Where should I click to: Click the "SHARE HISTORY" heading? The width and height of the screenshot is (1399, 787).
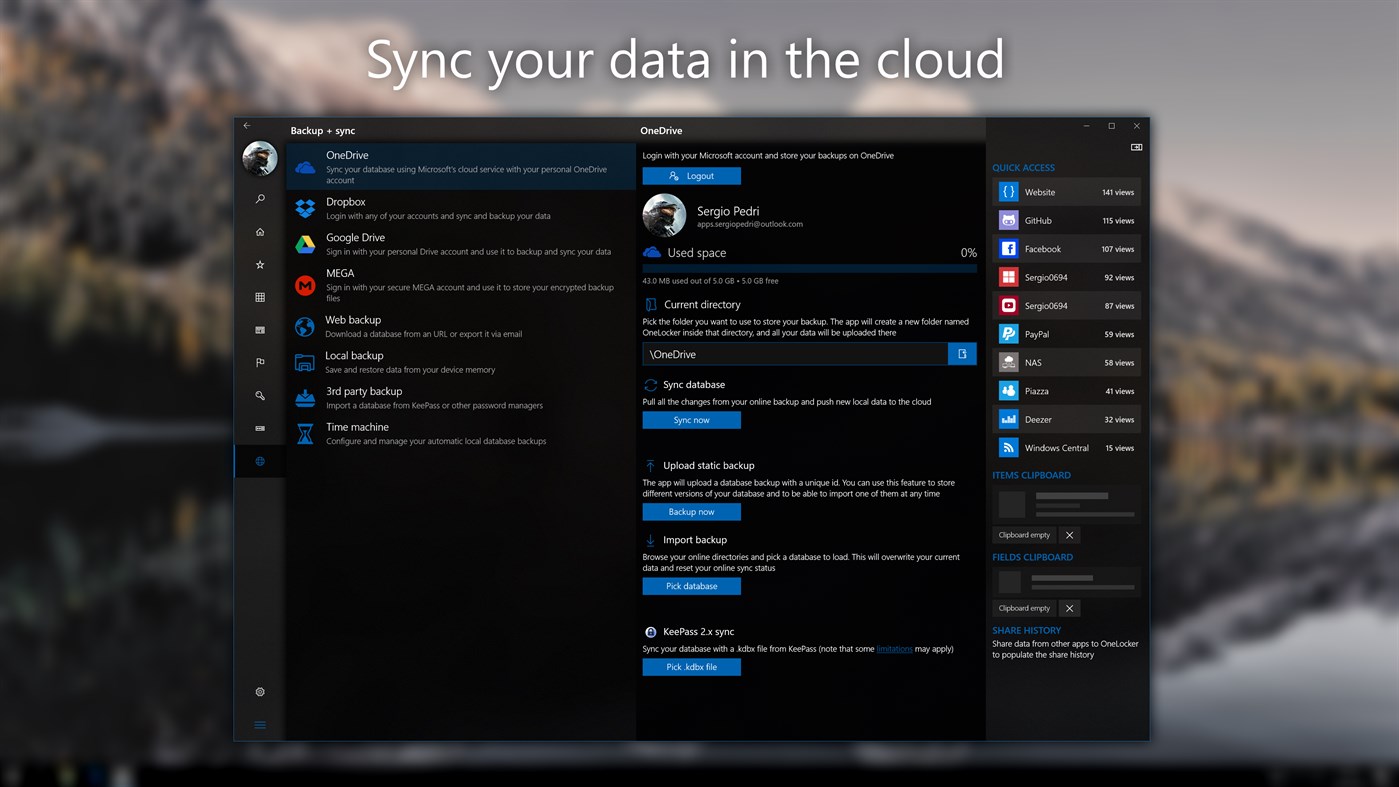click(x=1026, y=631)
